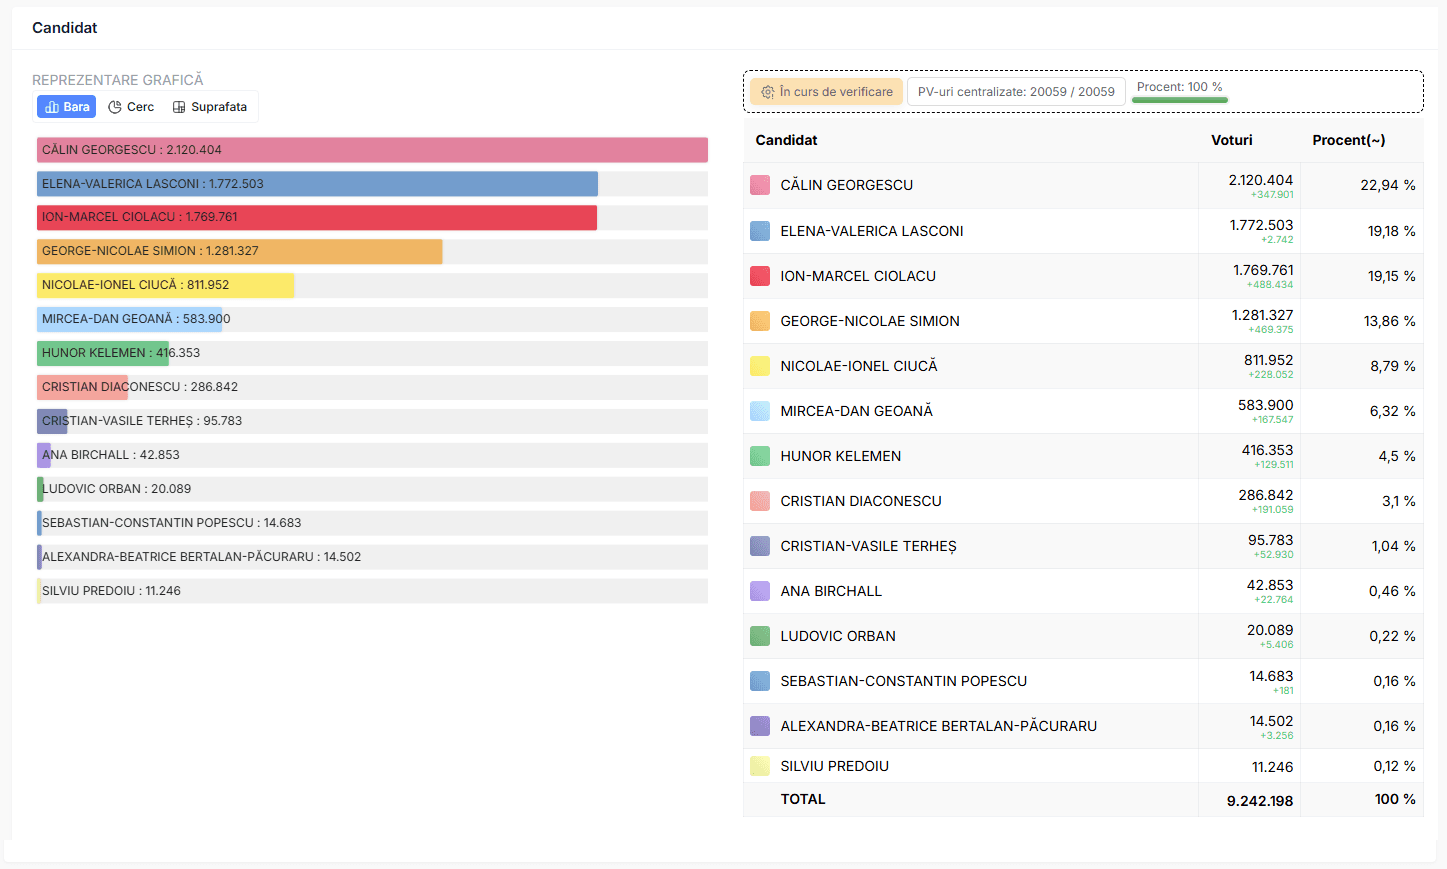Click the În curs de verificare badge

[x=826, y=92]
